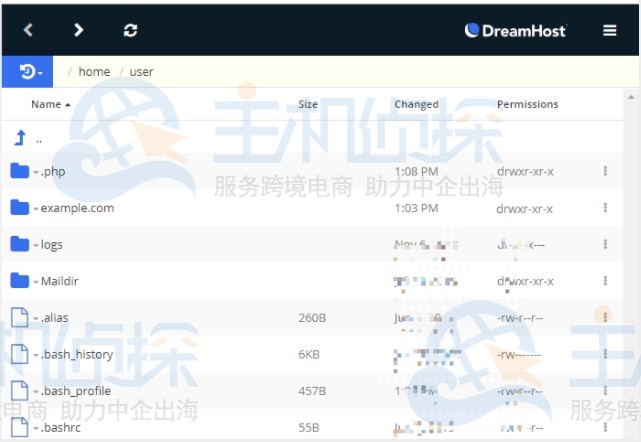Click the scrollbar up arrow
This screenshot has width=641, height=442.
pos(631,97)
